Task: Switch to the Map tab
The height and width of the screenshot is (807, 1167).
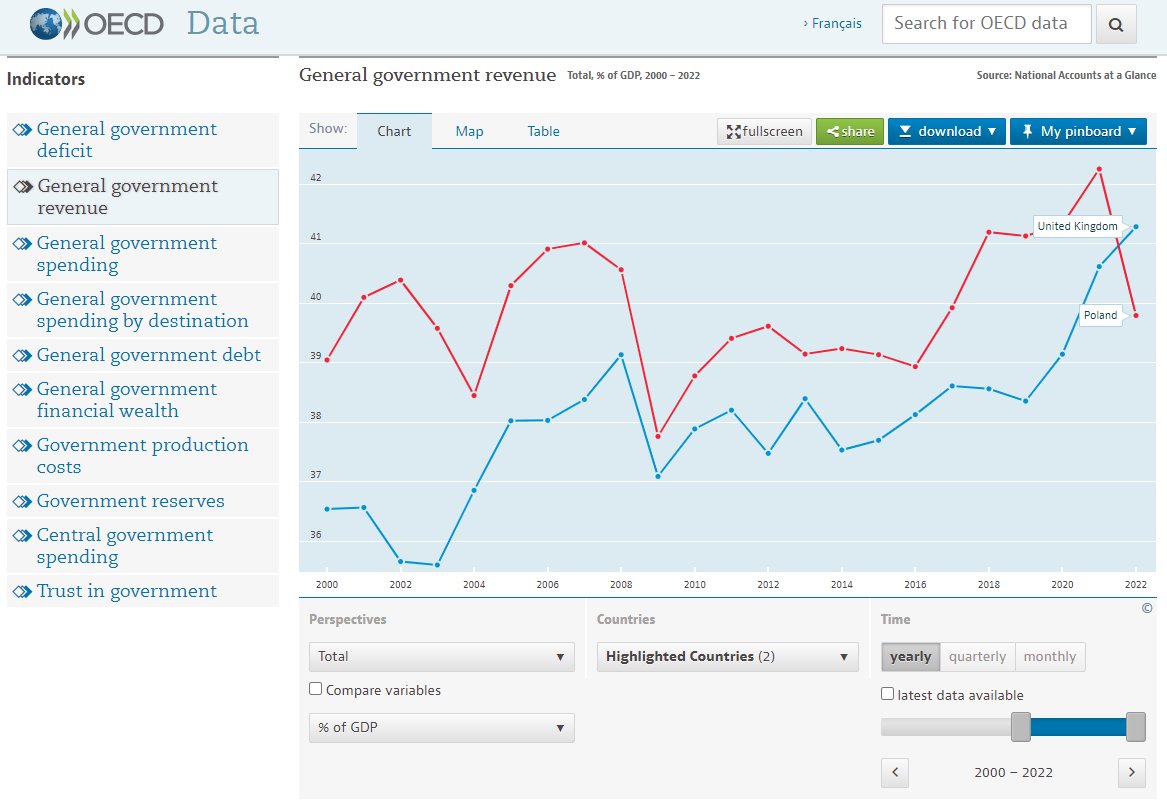Action: coord(469,132)
